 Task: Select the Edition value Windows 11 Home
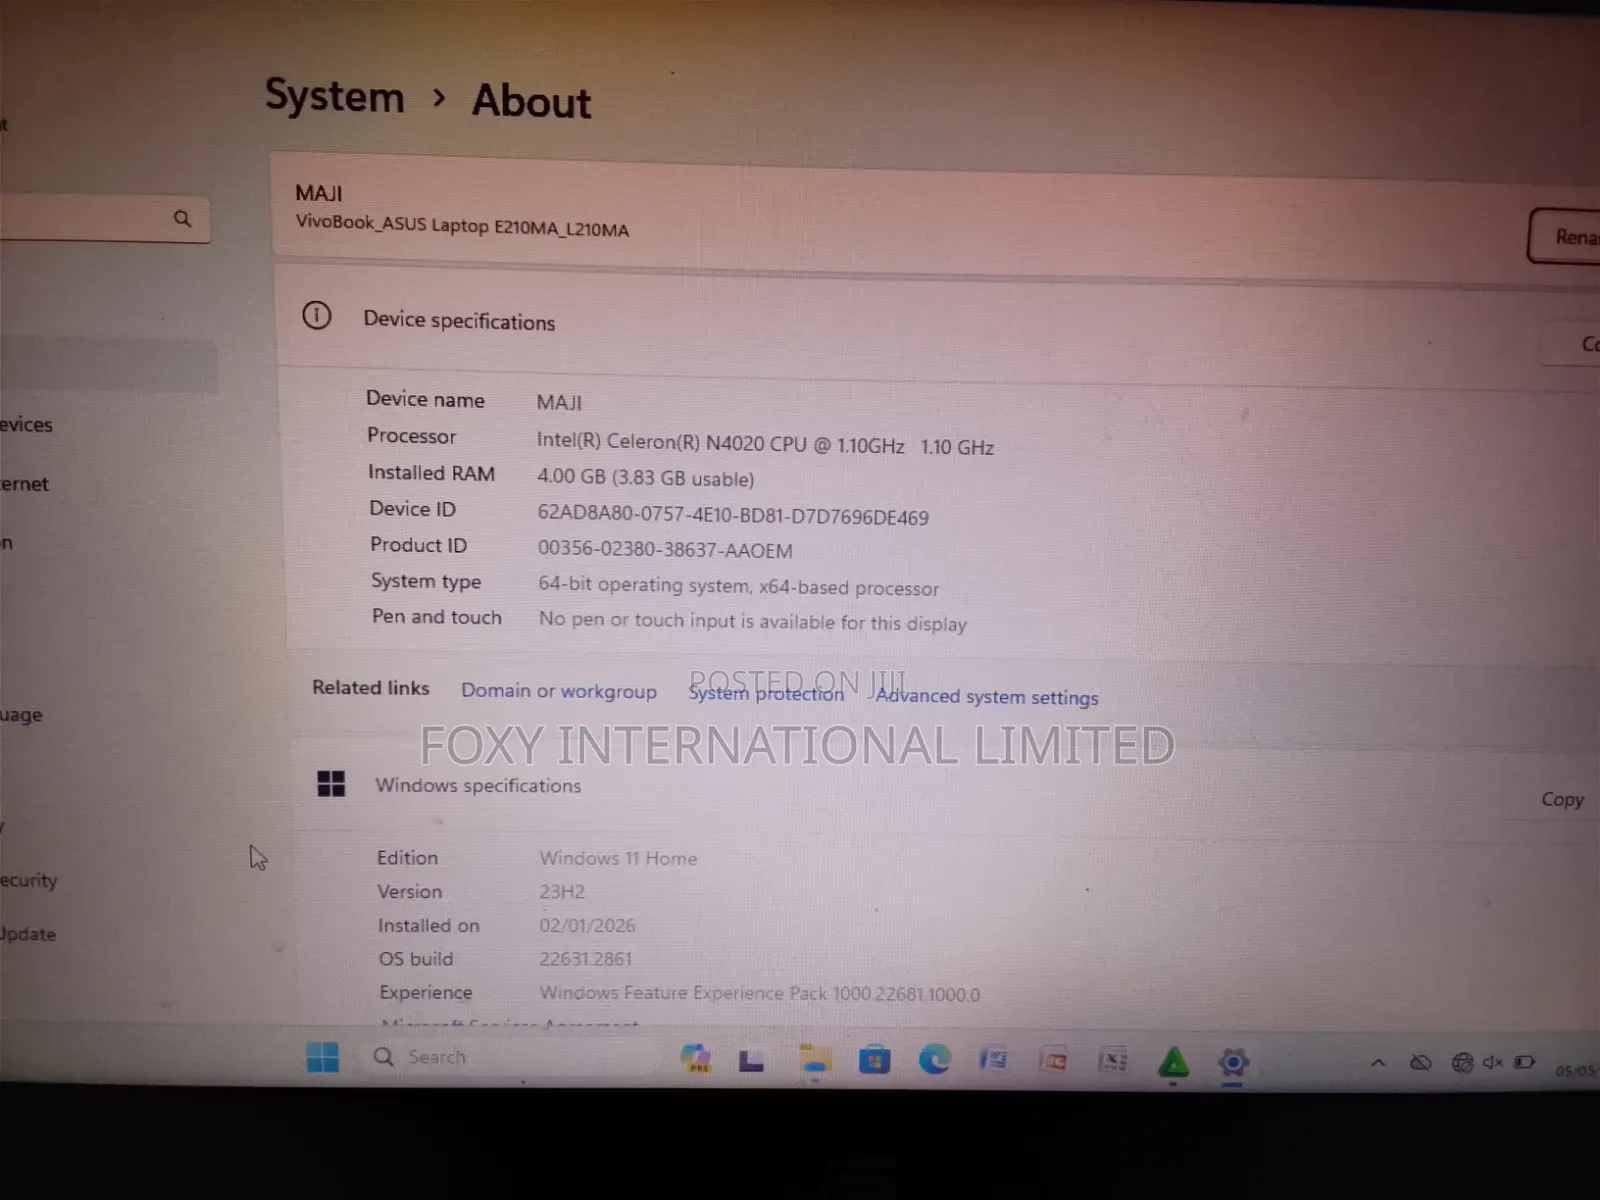[618, 858]
